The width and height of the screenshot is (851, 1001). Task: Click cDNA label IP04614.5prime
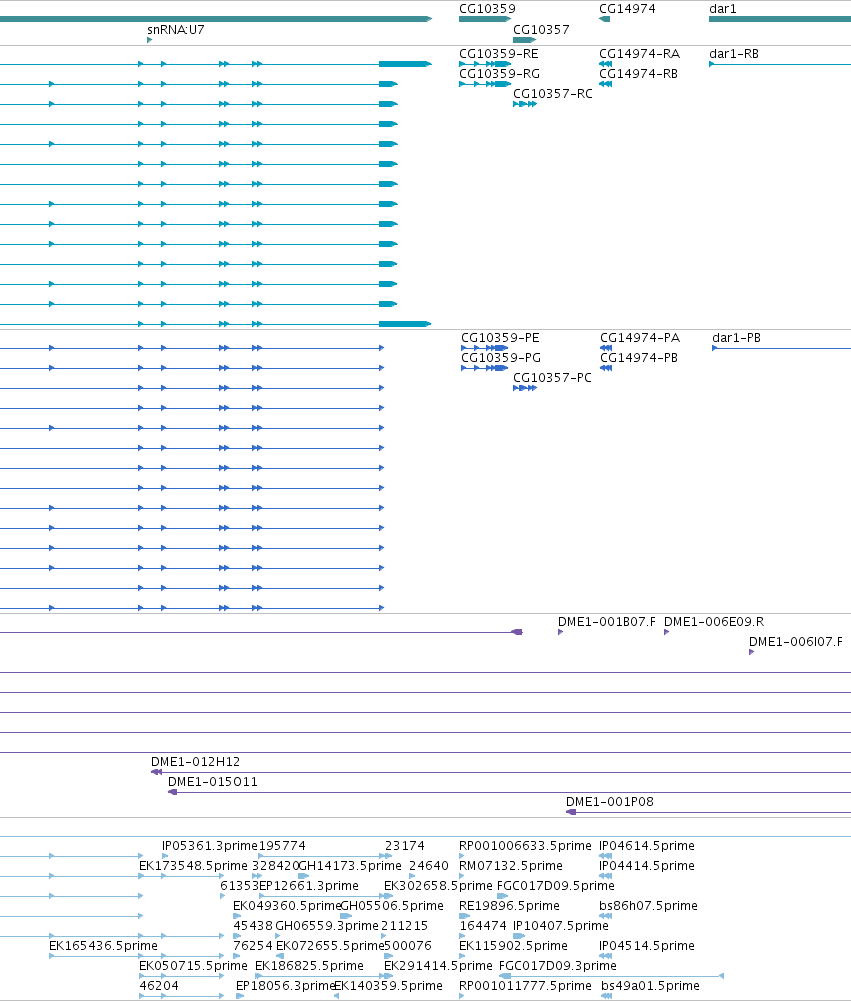[x=647, y=846]
